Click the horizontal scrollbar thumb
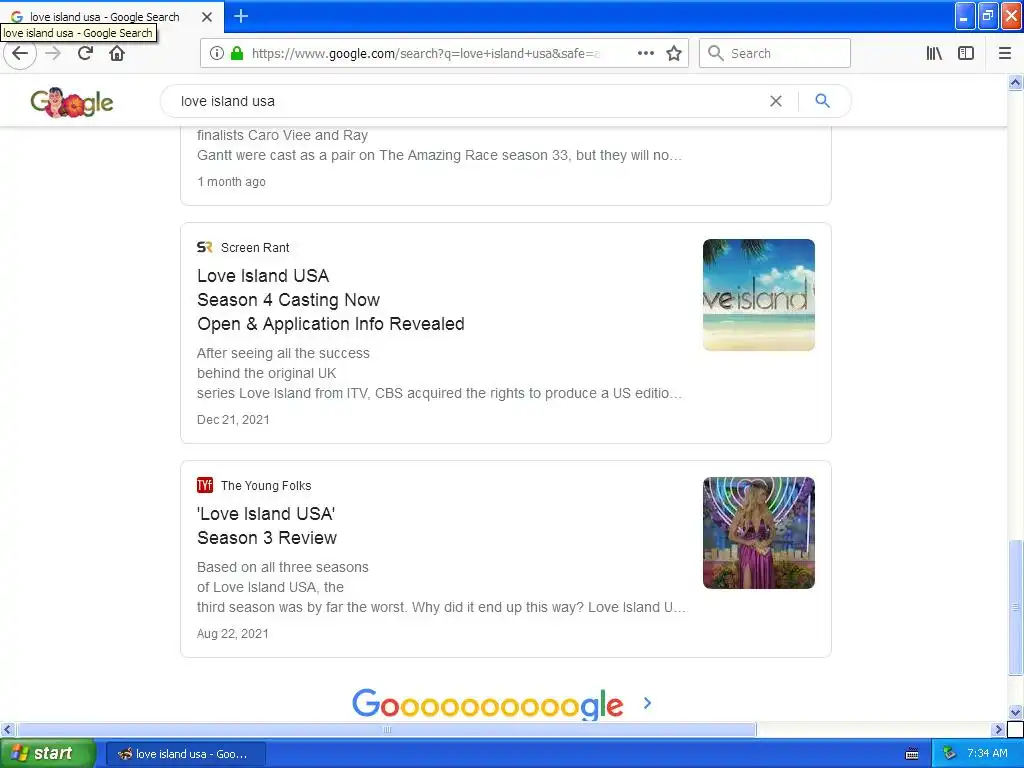Image resolution: width=1024 pixels, height=768 pixels. pyautogui.click(x=387, y=729)
